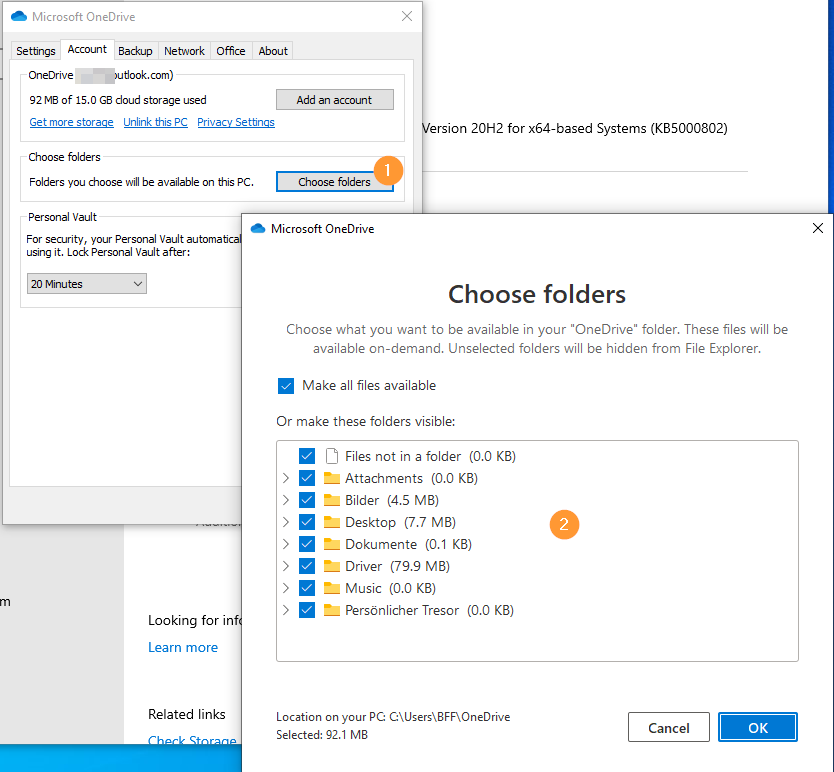
Task: Click the Music folder icon
Action: click(332, 588)
